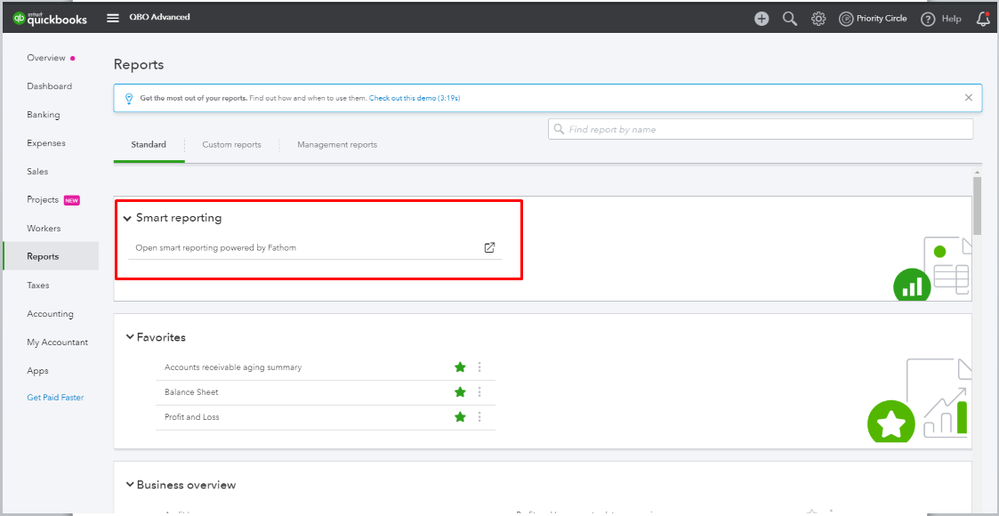Collapse the Favorites section
Screen dimensions: 999x516
tap(130, 338)
